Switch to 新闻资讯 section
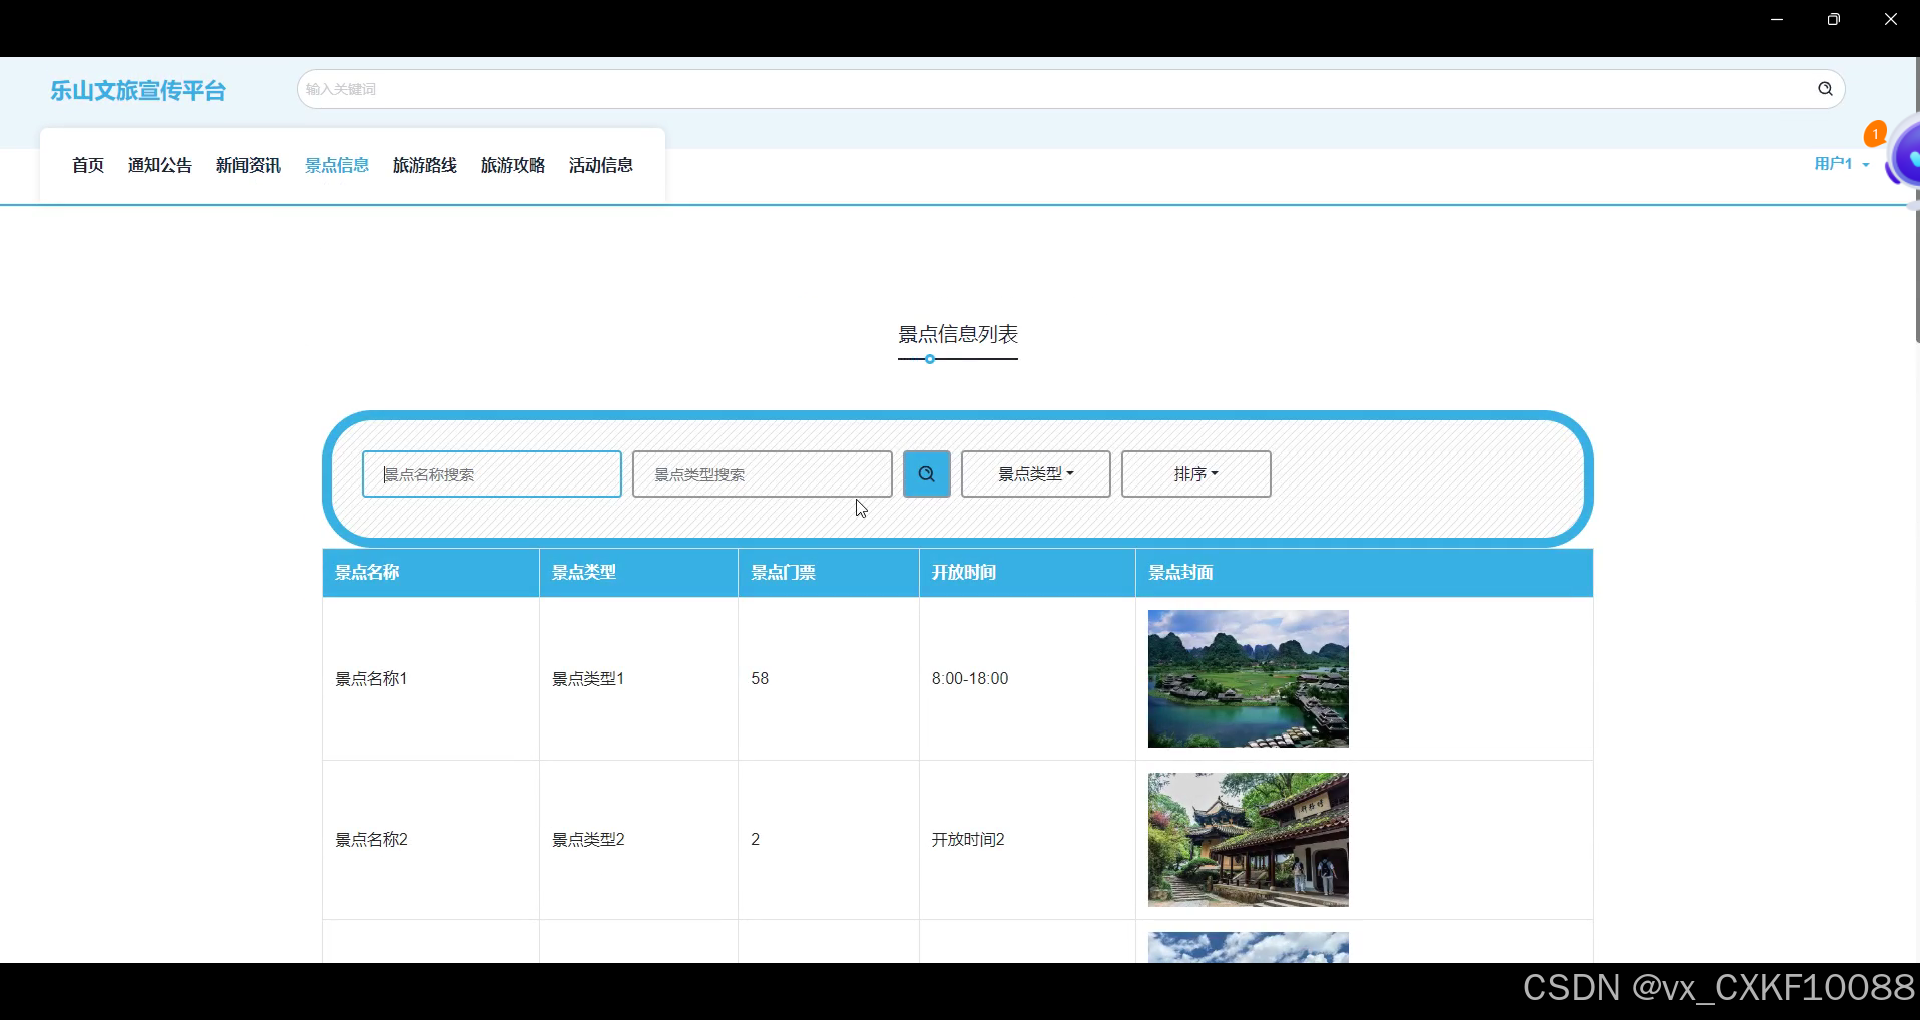This screenshot has height=1020, width=1920. 248,165
